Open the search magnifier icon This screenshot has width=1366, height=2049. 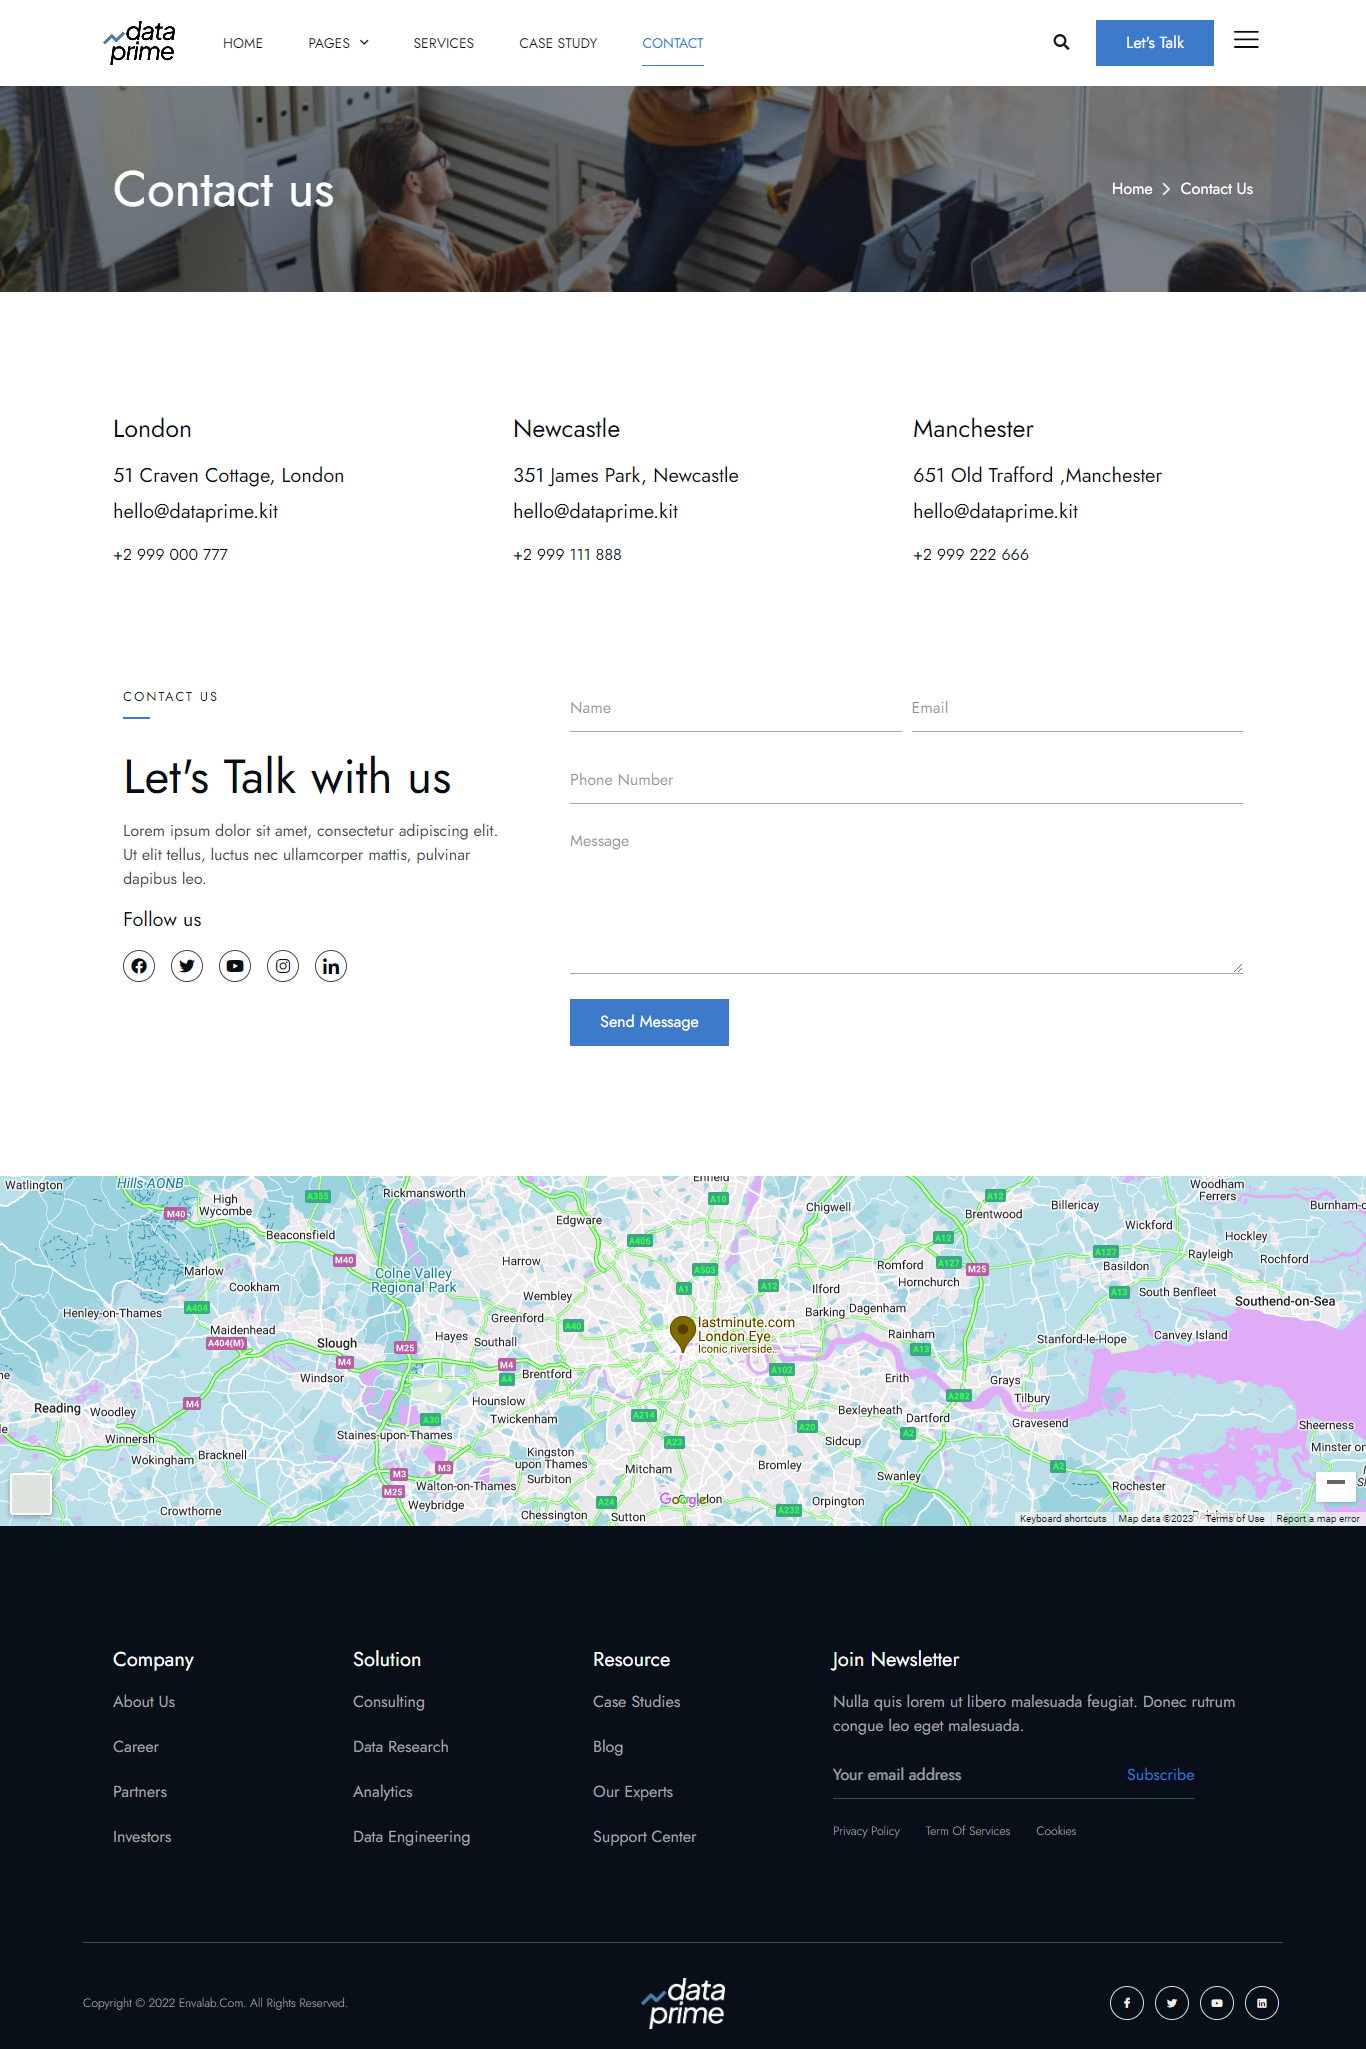pyautogui.click(x=1061, y=42)
